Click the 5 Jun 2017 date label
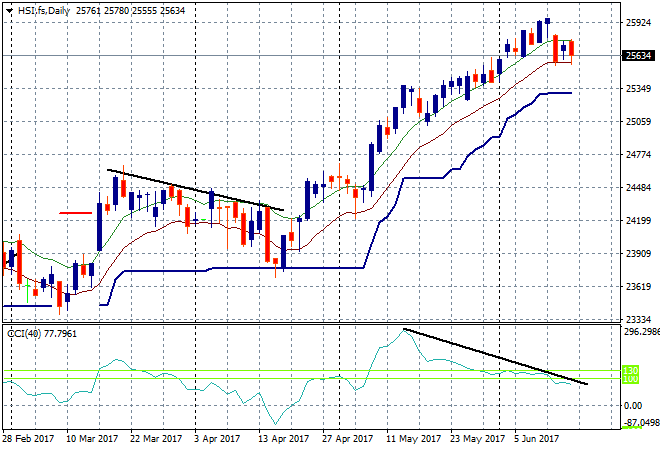660x450 pixels. 536,439
